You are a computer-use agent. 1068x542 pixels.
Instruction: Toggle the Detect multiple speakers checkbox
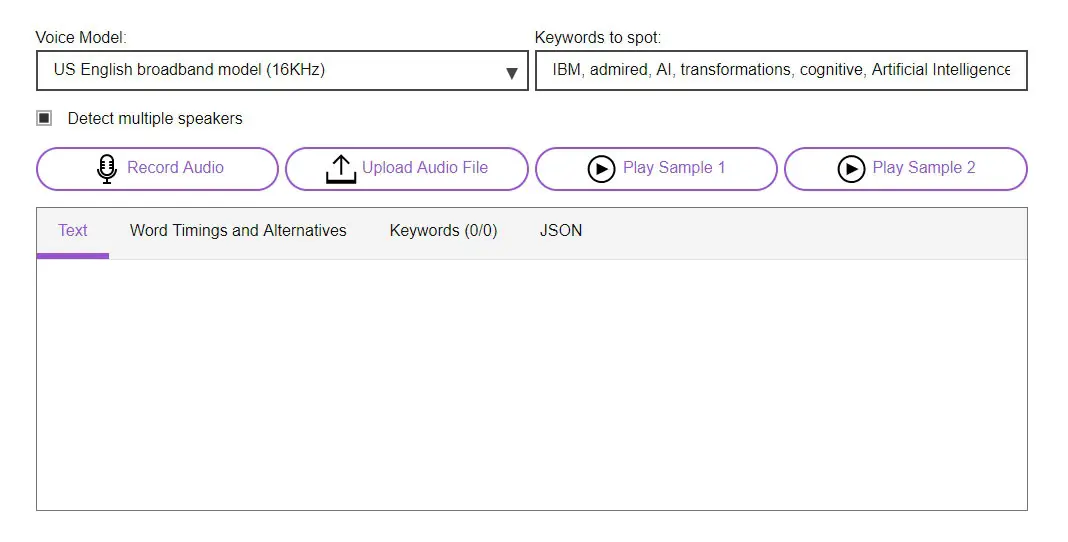[44, 118]
